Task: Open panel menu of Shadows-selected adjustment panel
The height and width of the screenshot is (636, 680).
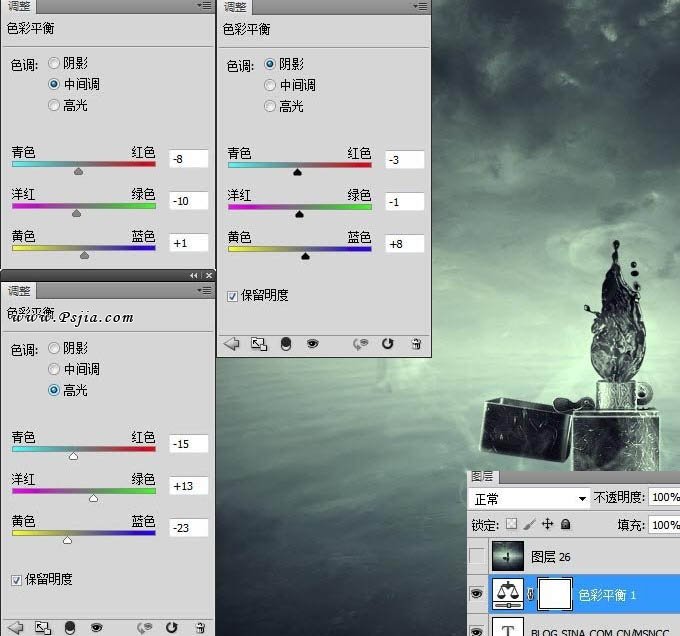Action: click(x=419, y=7)
